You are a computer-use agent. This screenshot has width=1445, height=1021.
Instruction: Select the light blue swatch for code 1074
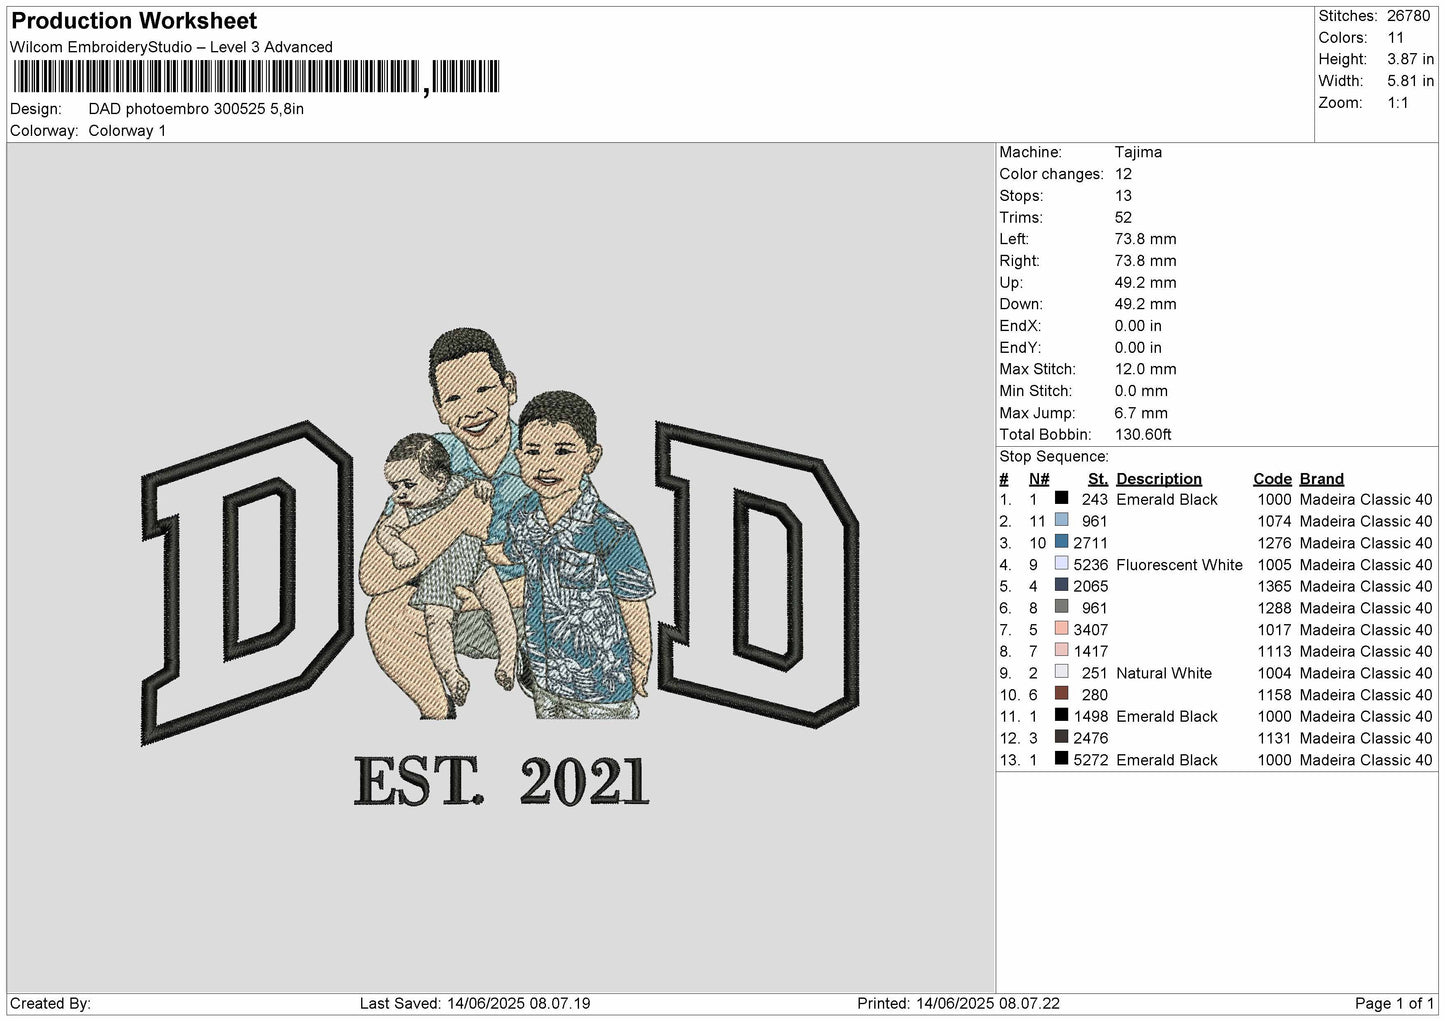pyautogui.click(x=1061, y=520)
